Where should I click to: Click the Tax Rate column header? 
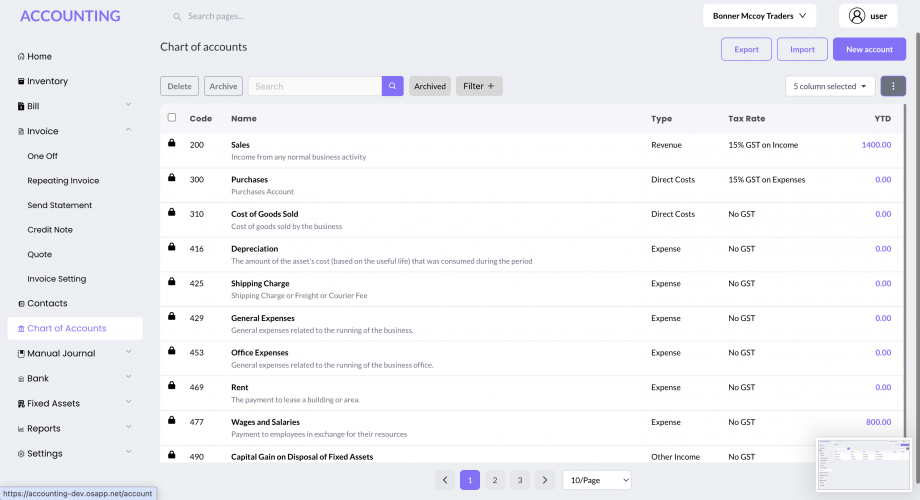point(746,119)
